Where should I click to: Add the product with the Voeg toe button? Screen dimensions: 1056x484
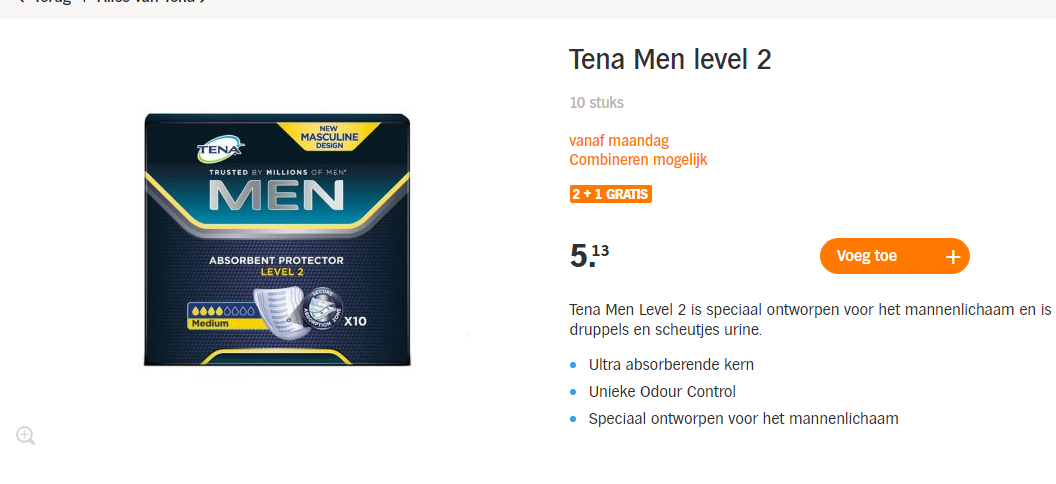pos(894,256)
